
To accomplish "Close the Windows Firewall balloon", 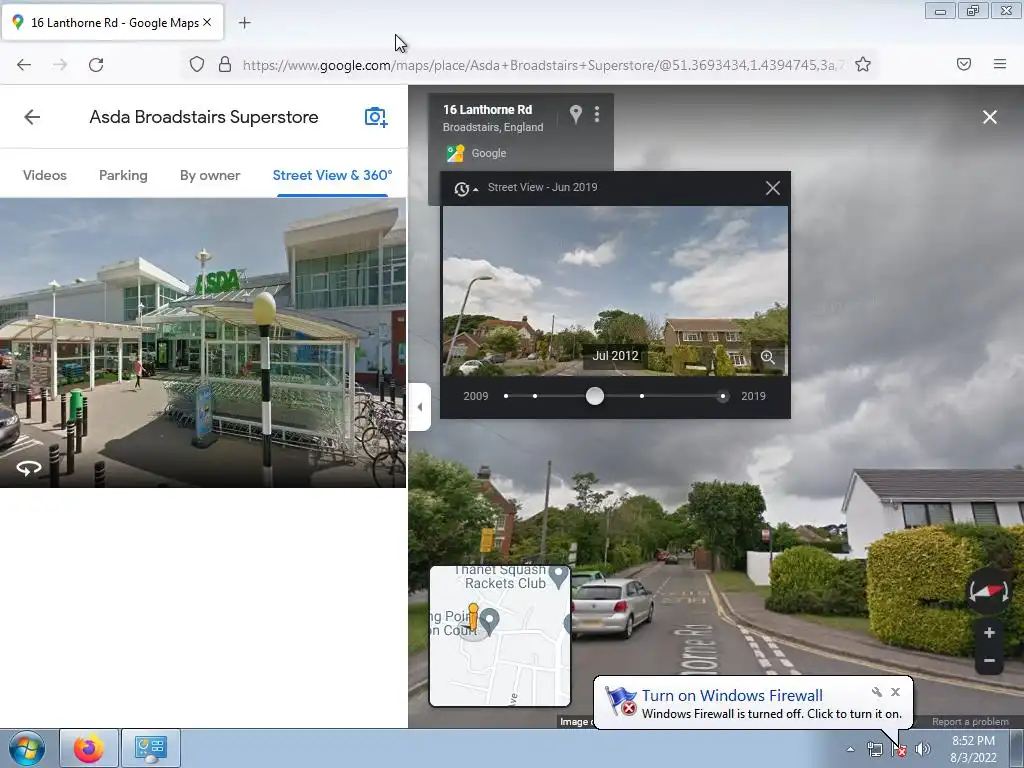I will [x=895, y=692].
